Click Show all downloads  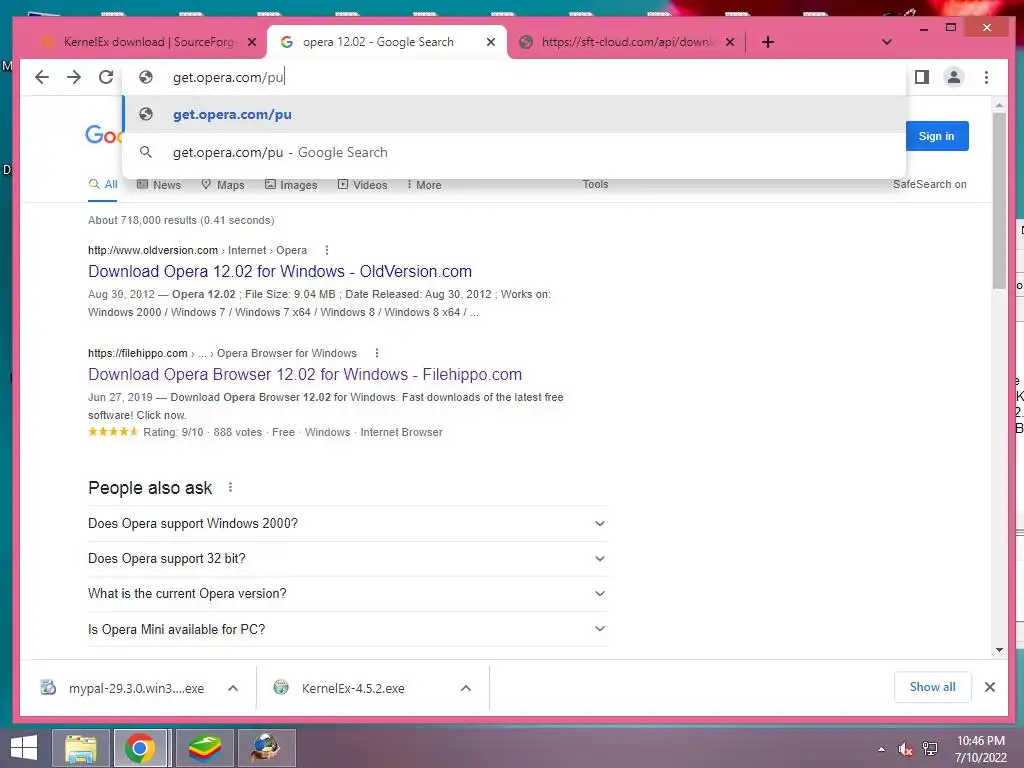(932, 687)
